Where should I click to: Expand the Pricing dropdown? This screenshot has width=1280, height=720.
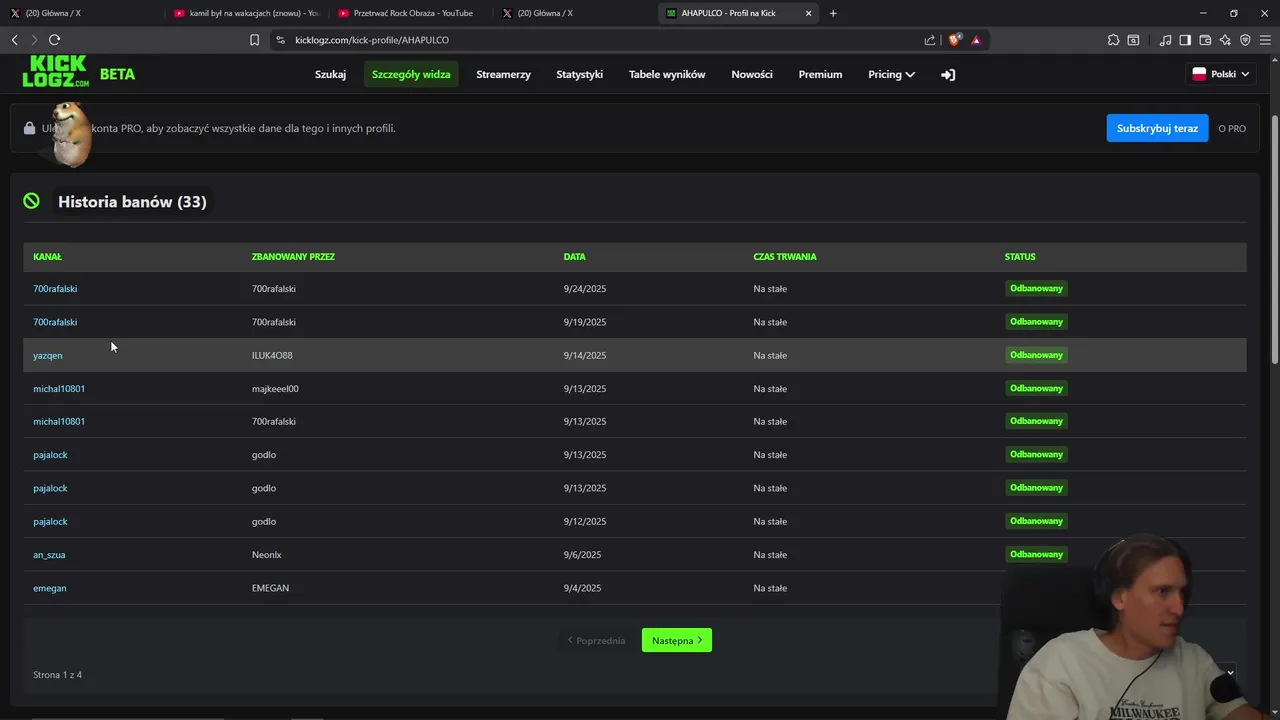[891, 74]
